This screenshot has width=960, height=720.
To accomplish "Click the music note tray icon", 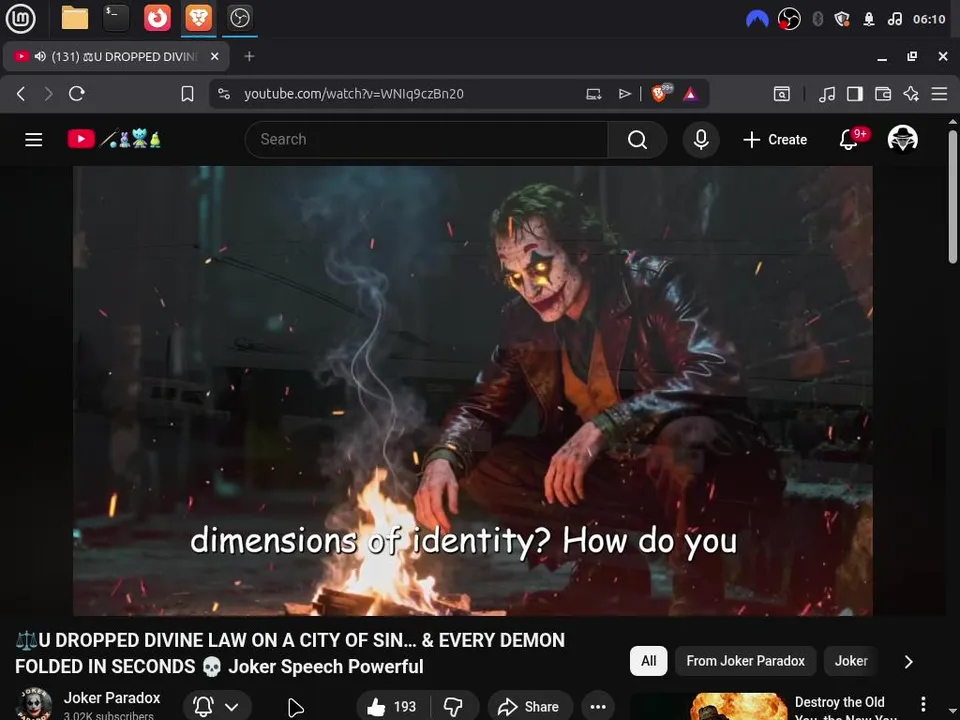I will [x=894, y=19].
